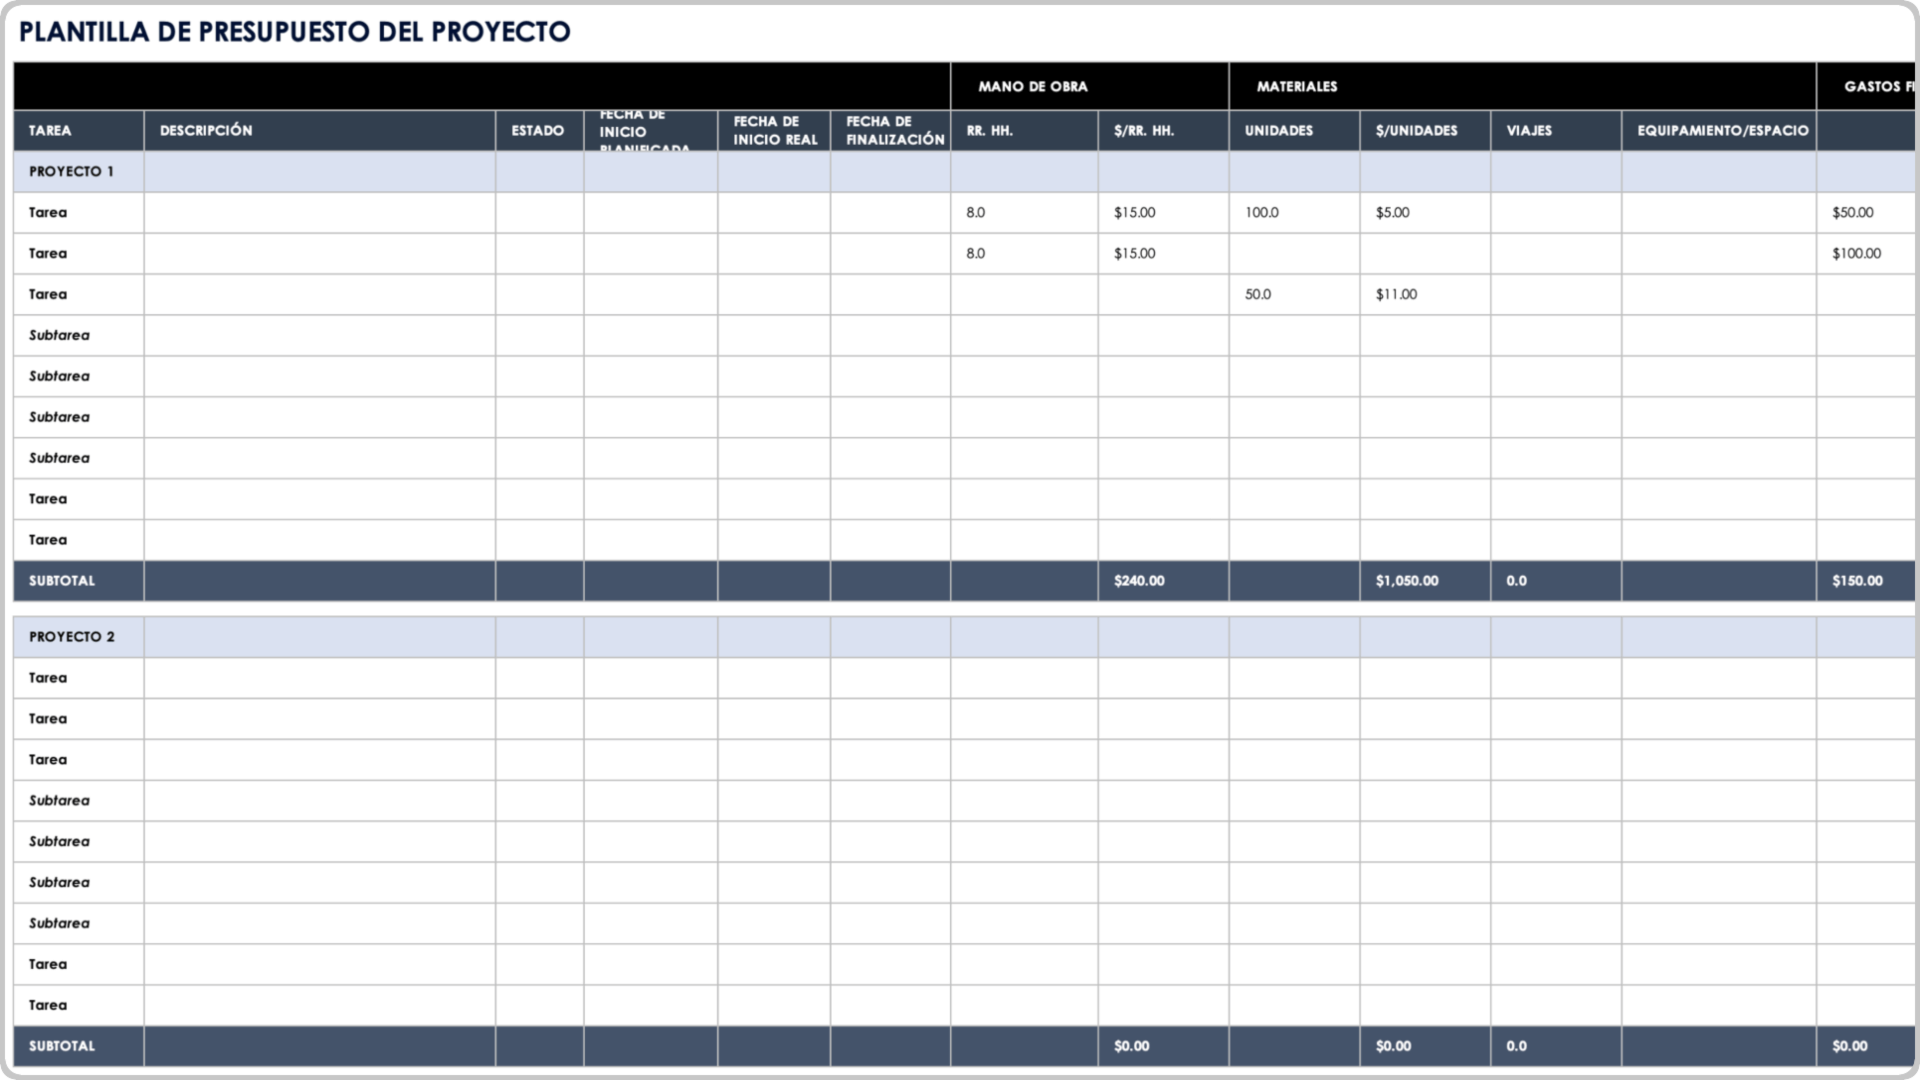Select the $150.00 subtotal cell

pyautogui.click(x=1866, y=580)
